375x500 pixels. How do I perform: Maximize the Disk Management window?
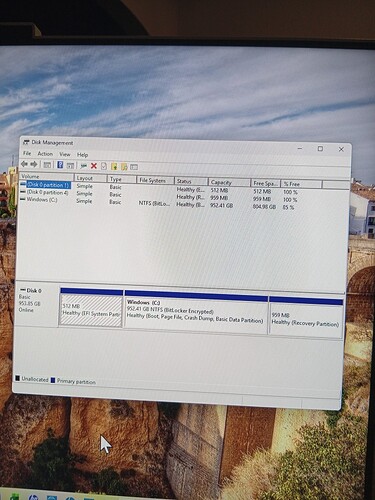[x=320, y=149]
